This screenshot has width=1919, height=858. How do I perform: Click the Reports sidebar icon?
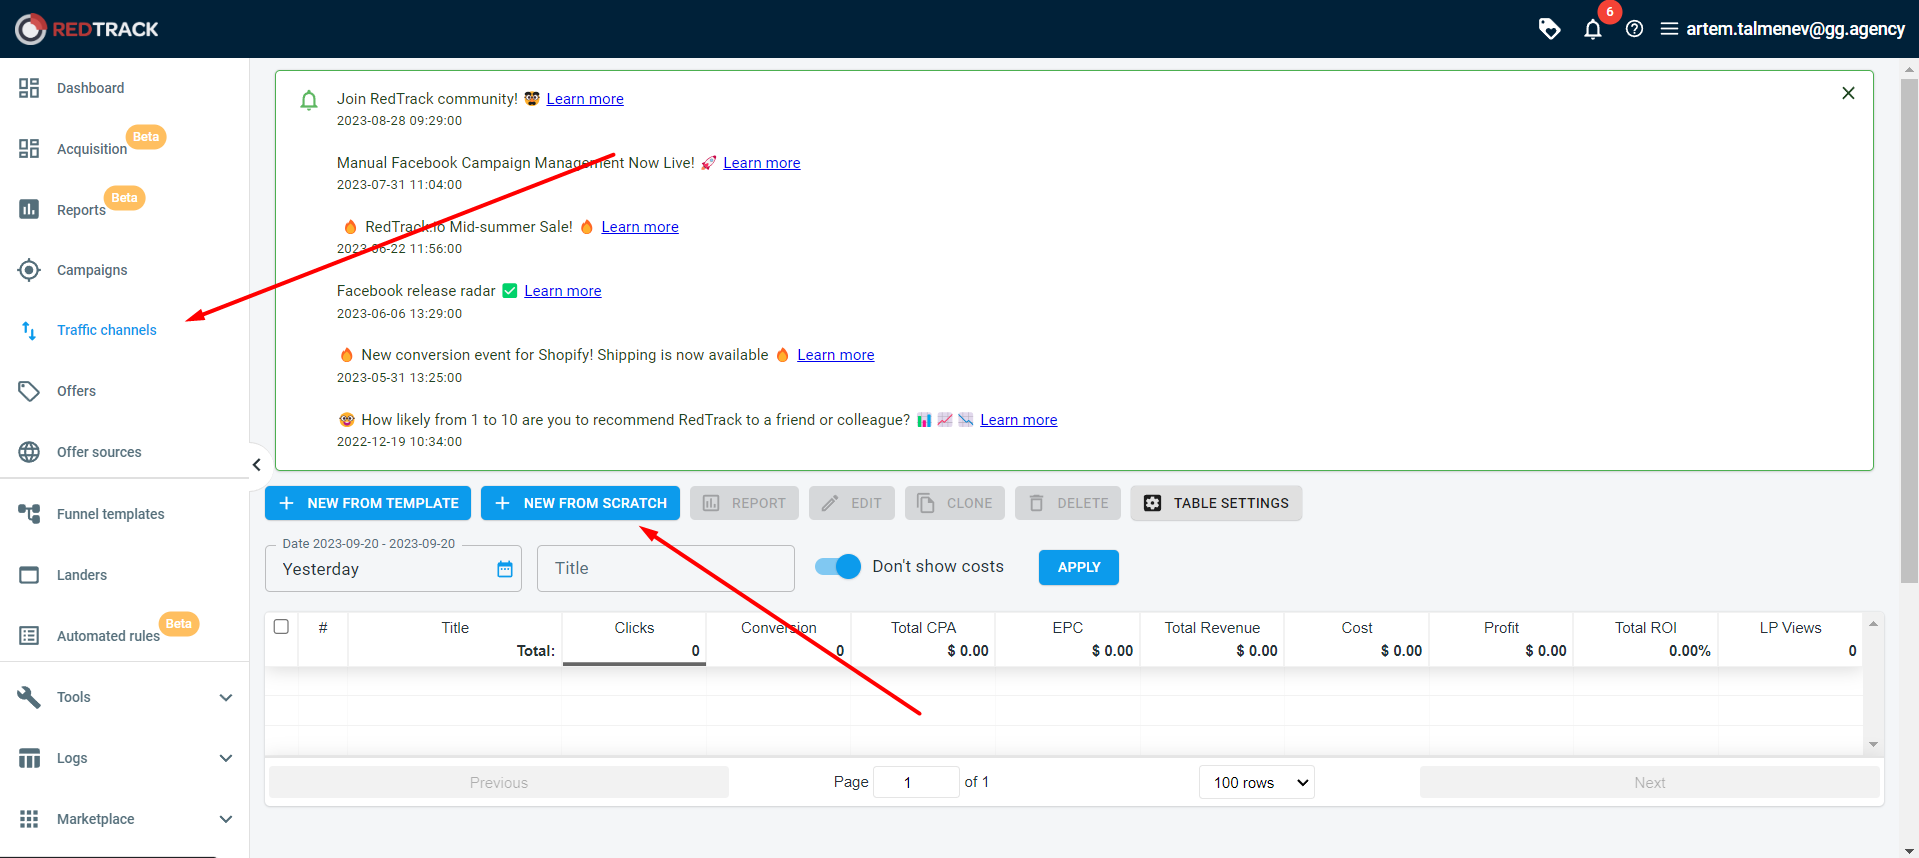(29, 209)
